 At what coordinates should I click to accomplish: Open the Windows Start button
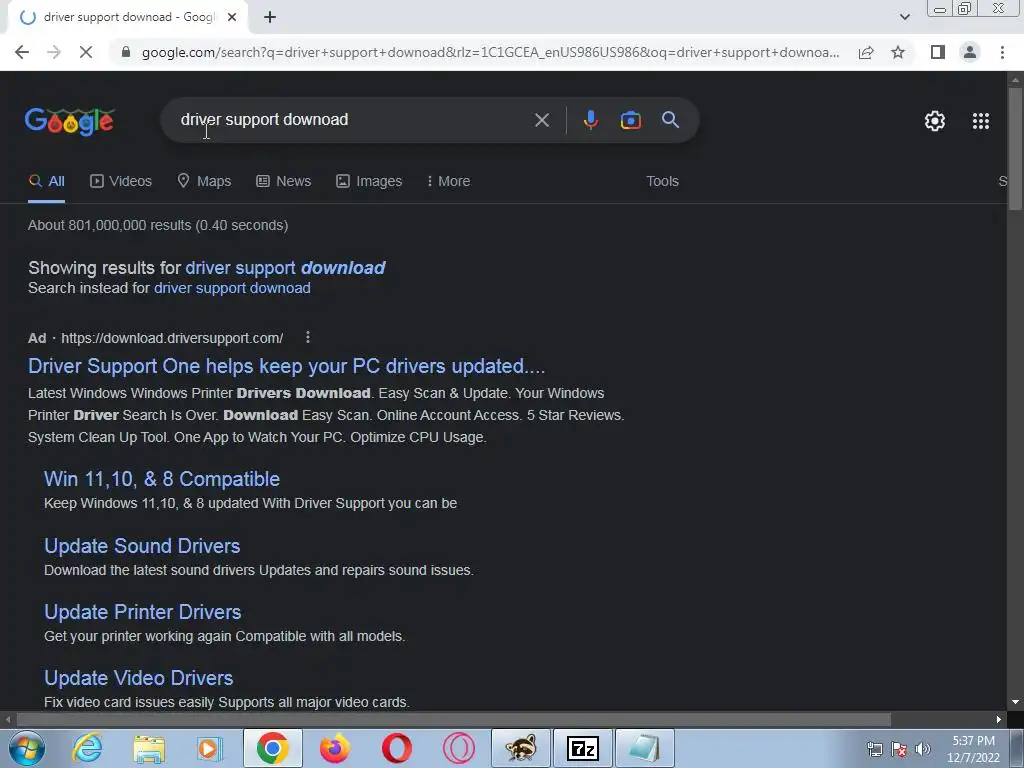coord(26,748)
